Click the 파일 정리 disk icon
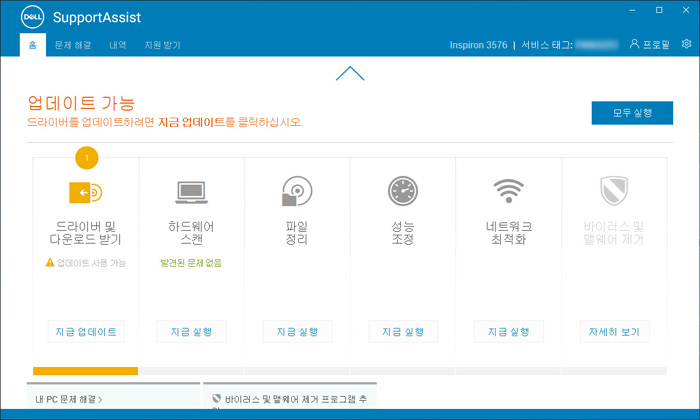The width and height of the screenshot is (700, 420). 297,191
